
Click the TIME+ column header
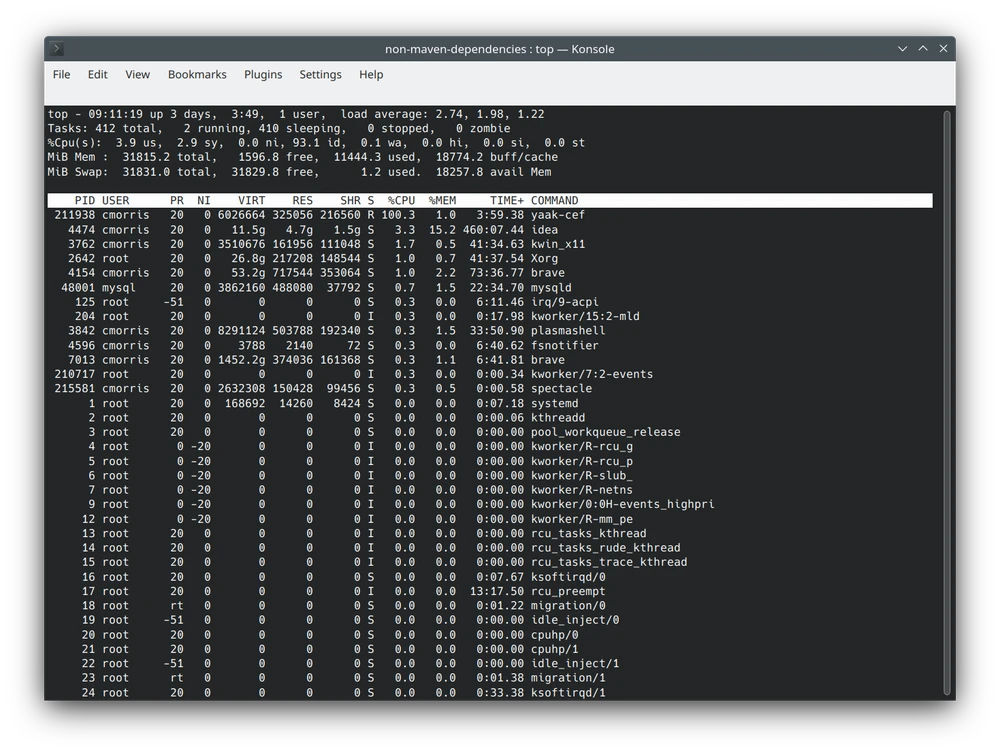(x=506, y=200)
